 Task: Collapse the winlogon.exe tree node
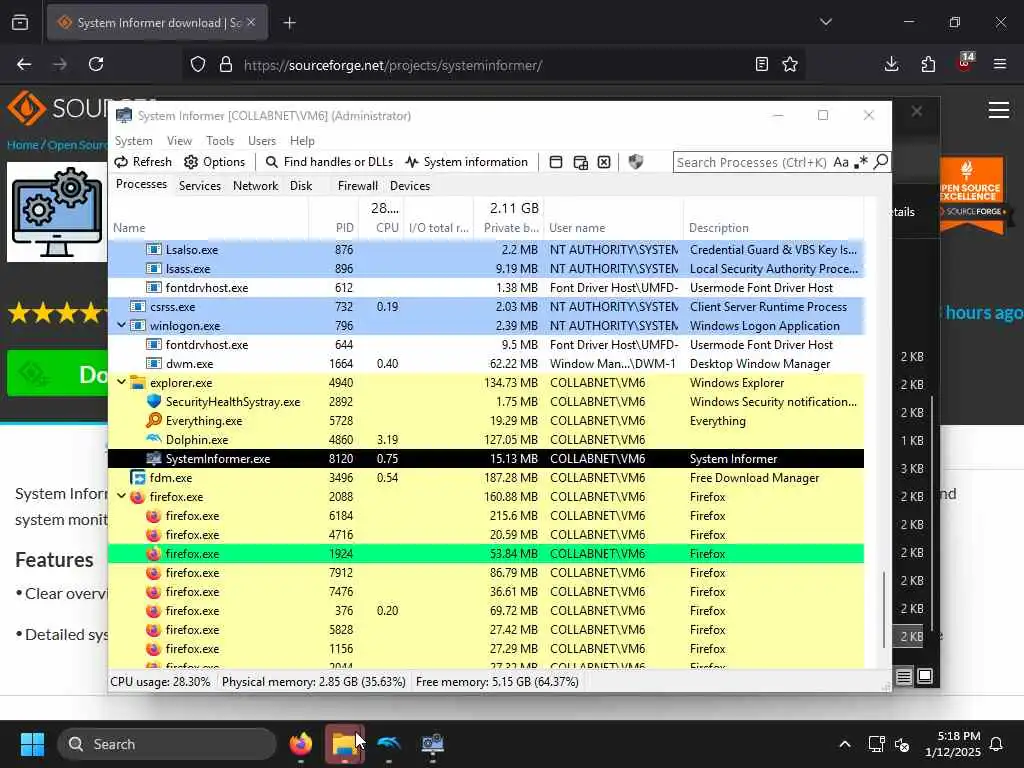[x=121, y=325]
